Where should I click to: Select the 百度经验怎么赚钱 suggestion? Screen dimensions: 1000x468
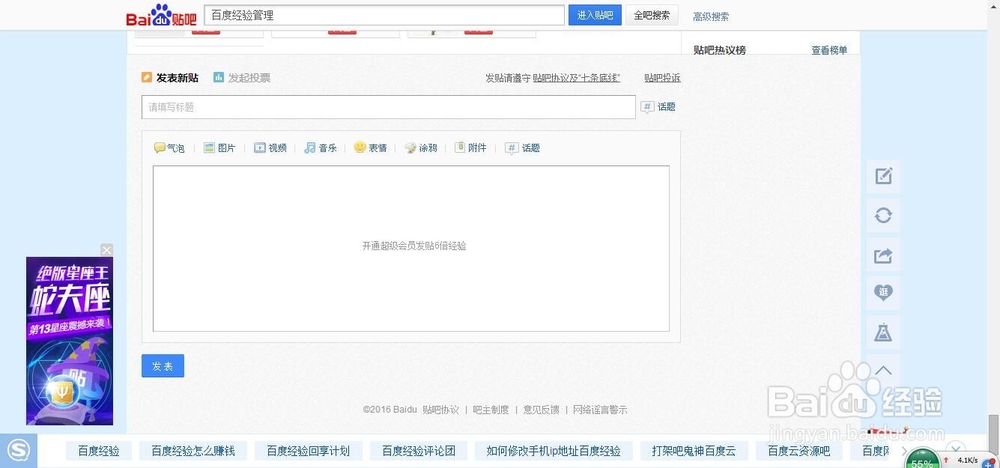[193, 451]
